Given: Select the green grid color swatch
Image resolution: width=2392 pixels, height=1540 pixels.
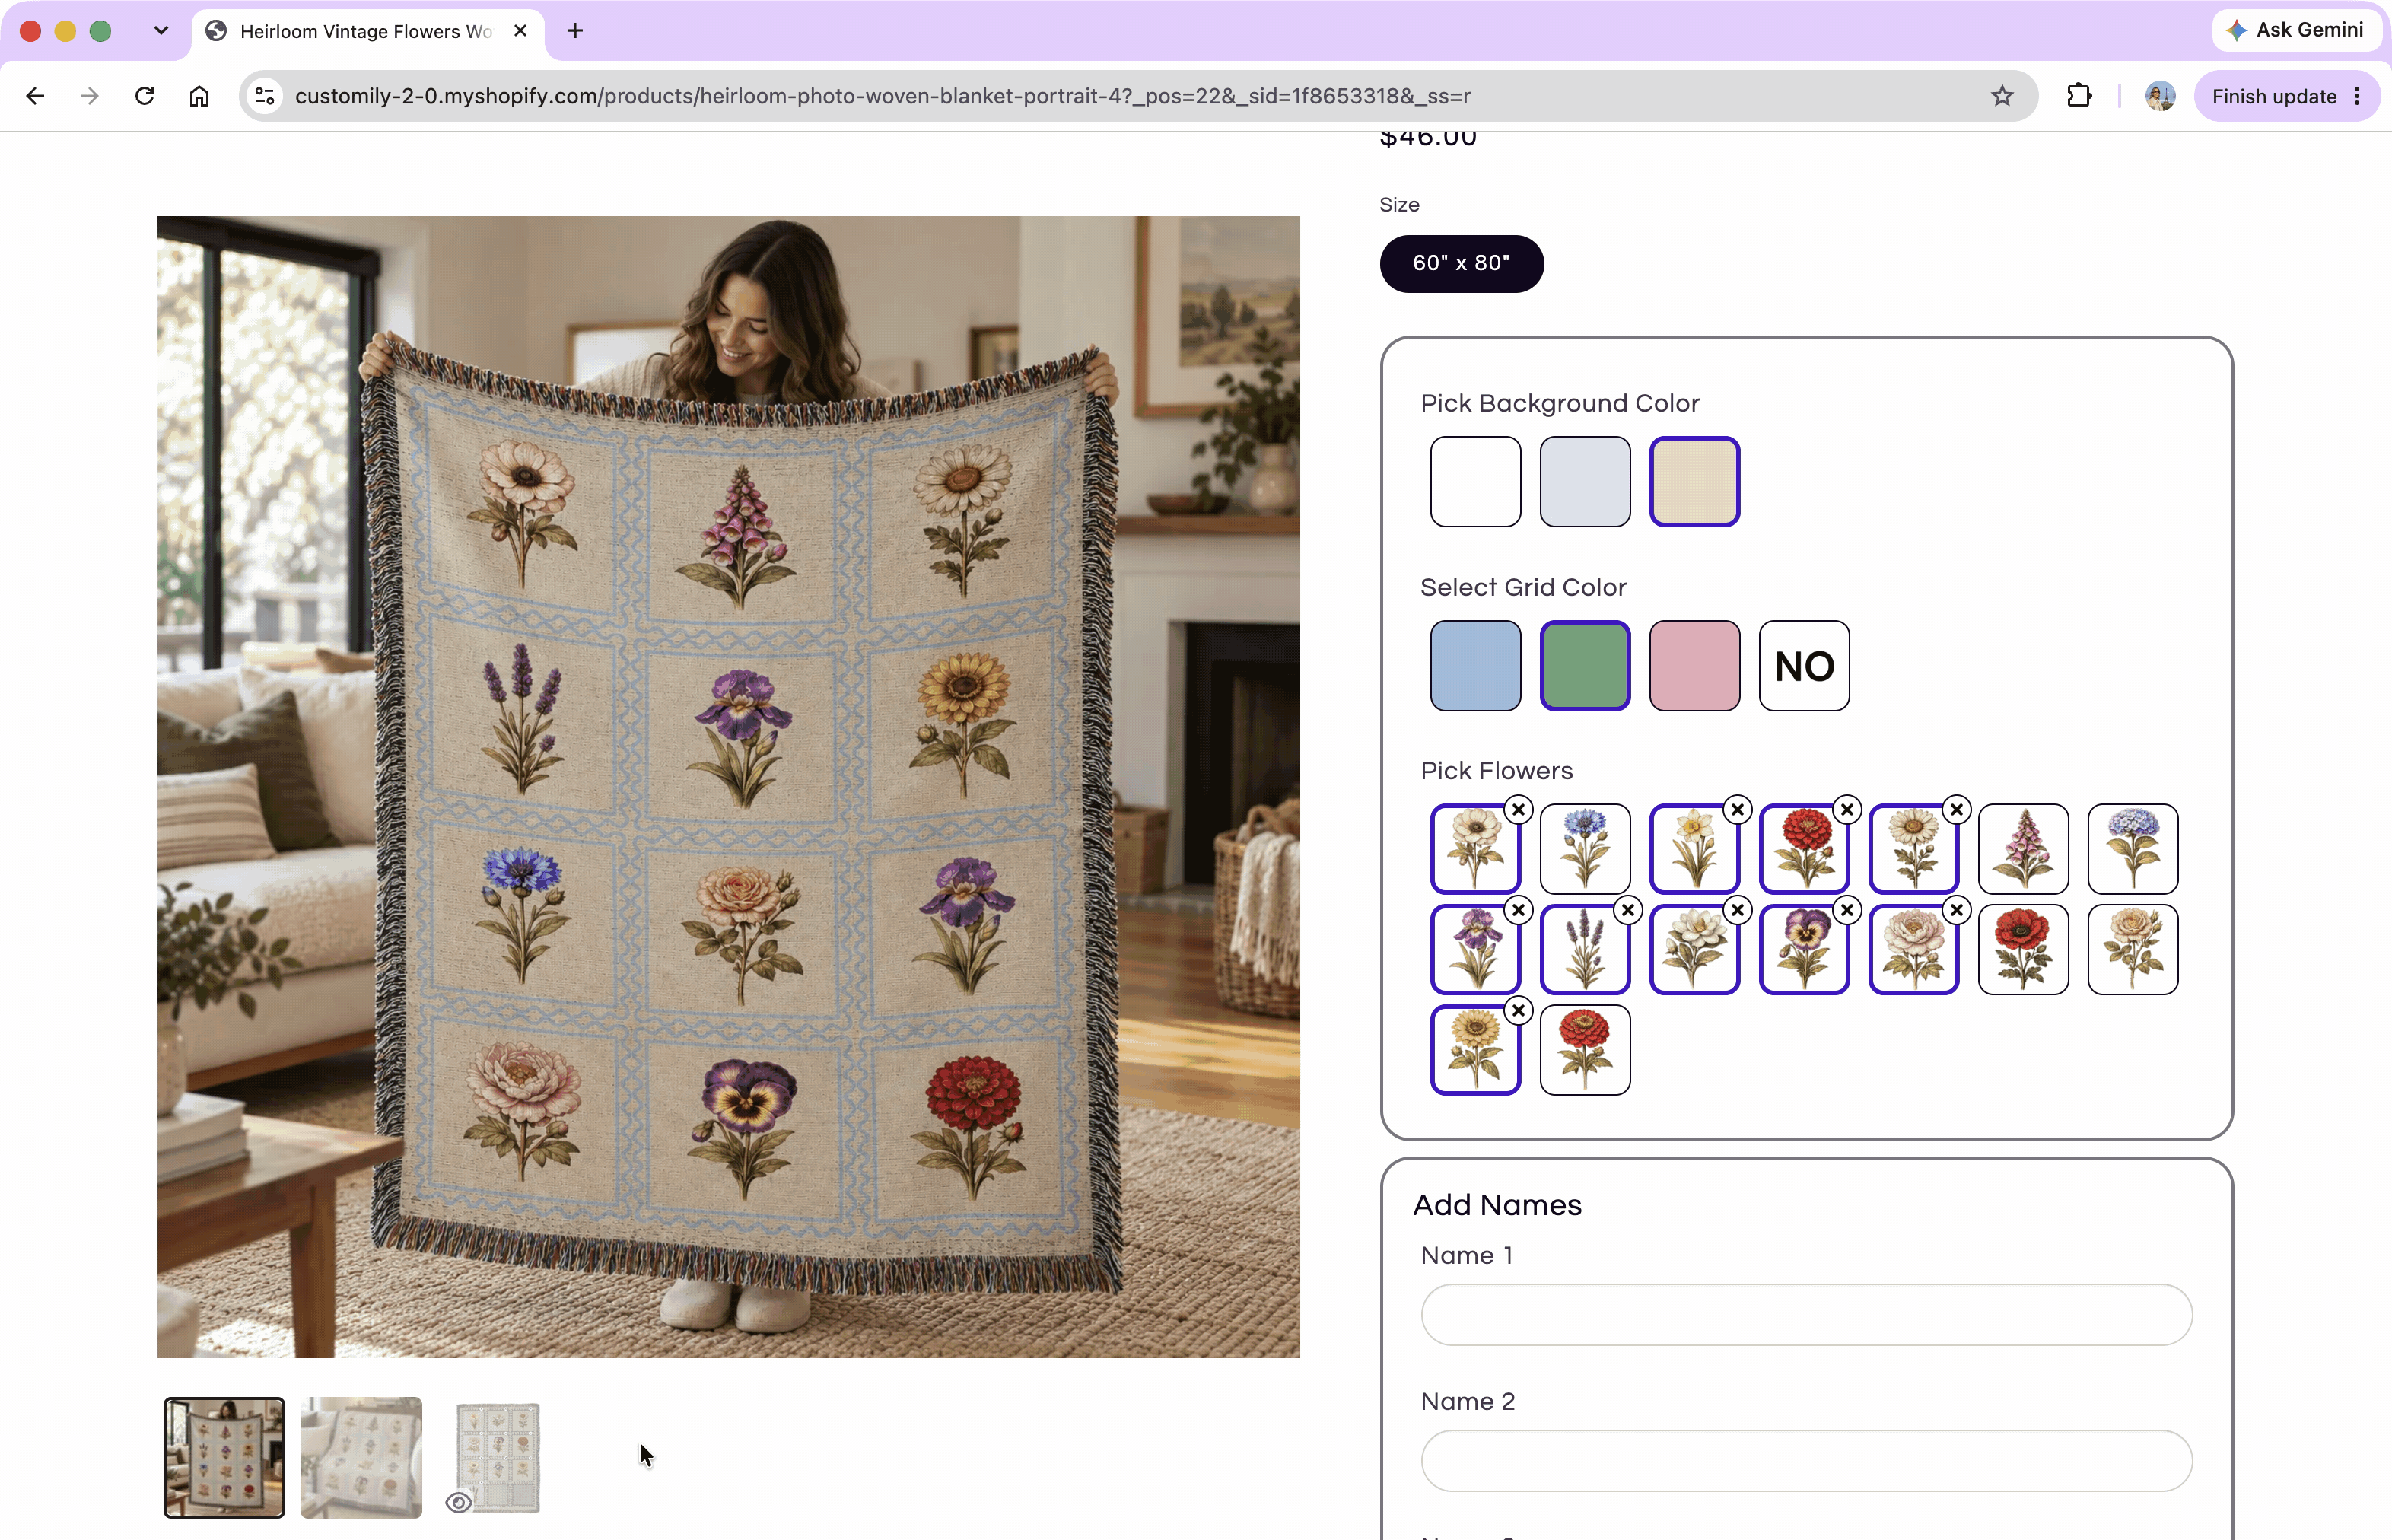Looking at the screenshot, I should [1585, 666].
